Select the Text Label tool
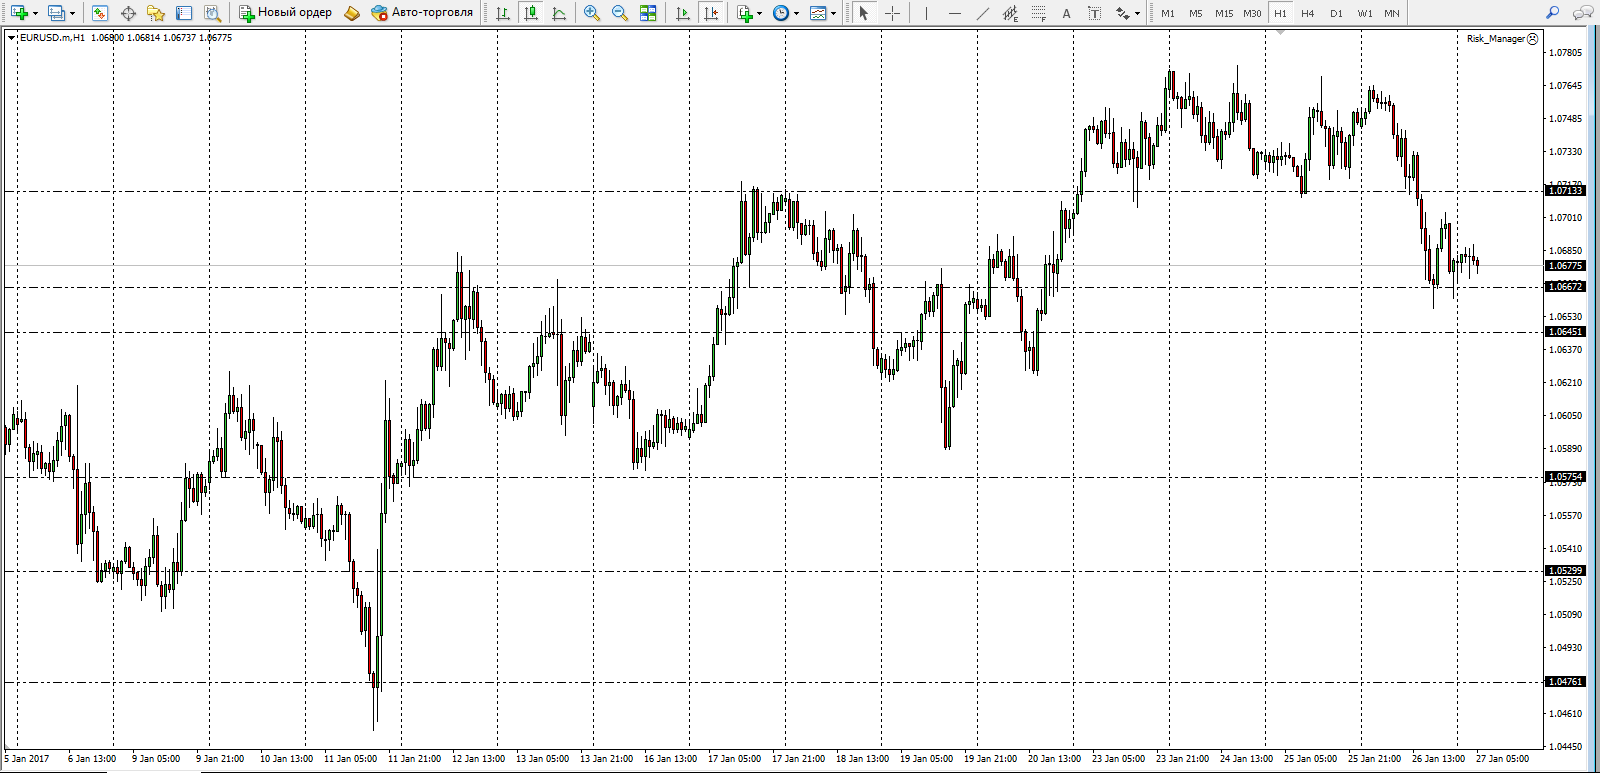Image resolution: width=1600 pixels, height=773 pixels. tap(1094, 13)
